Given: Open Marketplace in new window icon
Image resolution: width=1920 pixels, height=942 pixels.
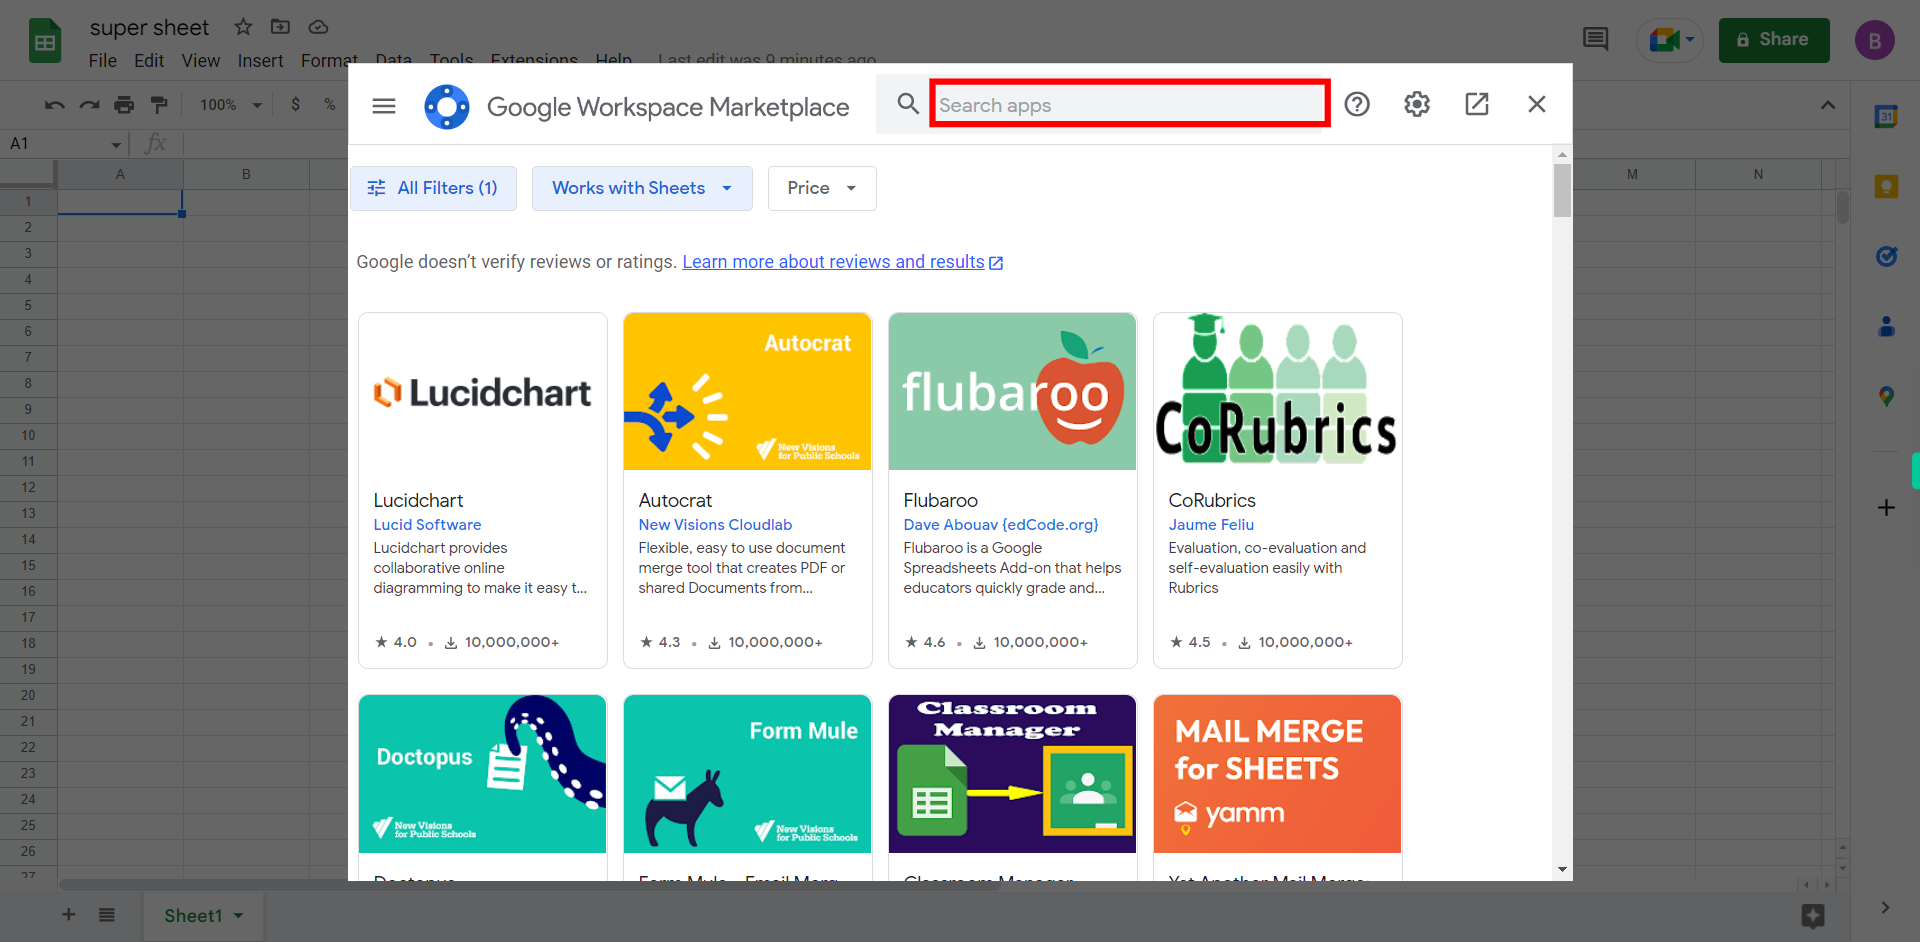Looking at the screenshot, I should [x=1477, y=104].
